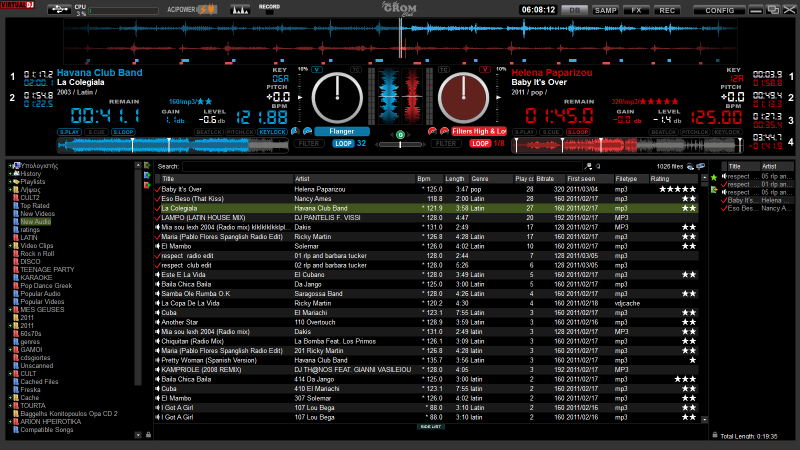Click the left deck blue effect knob icon
The image size is (800, 450).
tap(295, 131)
